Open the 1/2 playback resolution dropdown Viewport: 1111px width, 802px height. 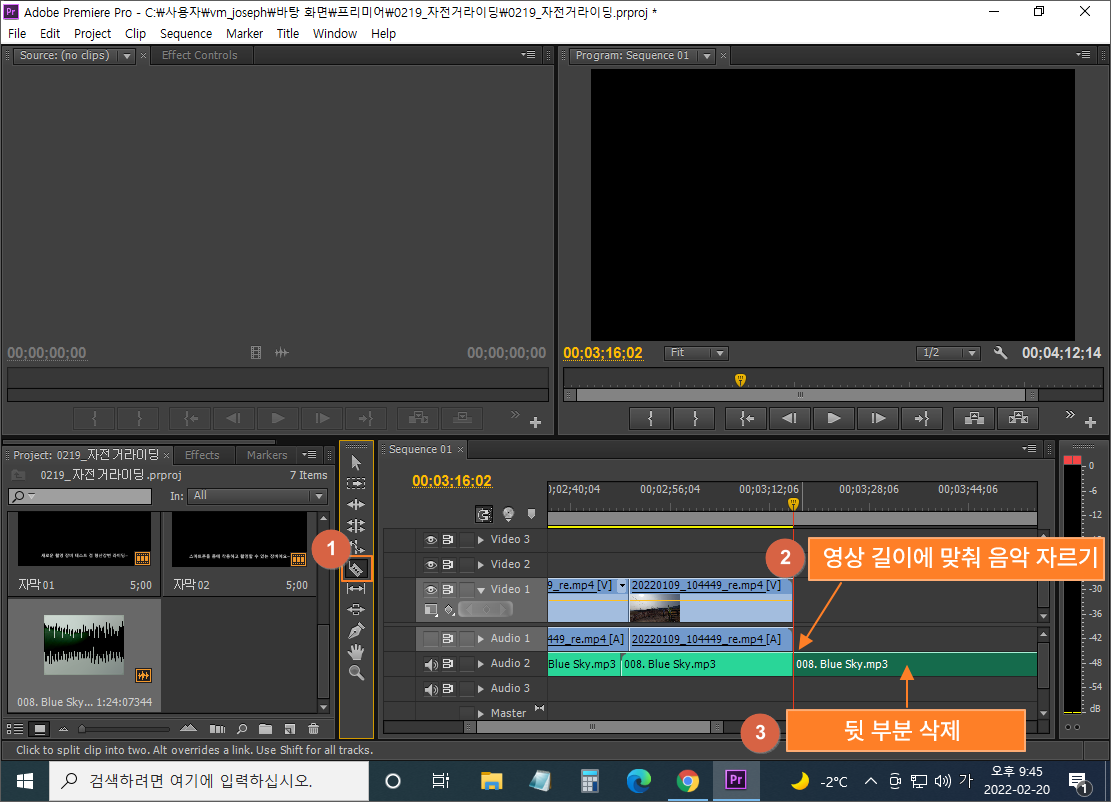[x=948, y=353]
